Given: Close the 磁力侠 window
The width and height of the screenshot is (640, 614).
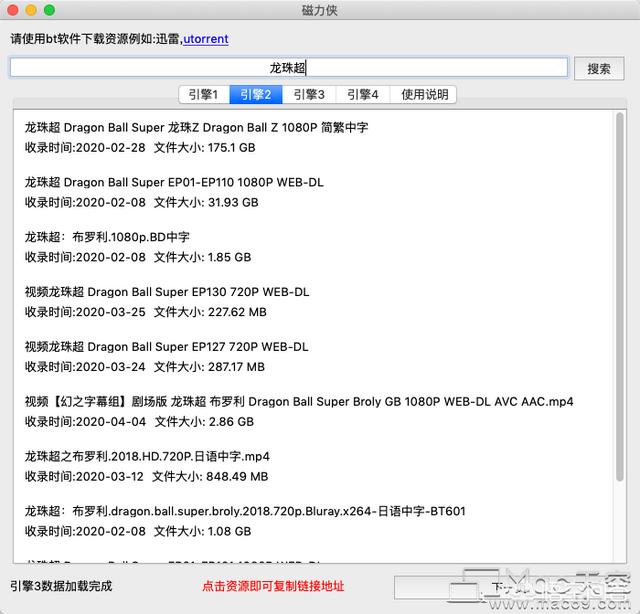Looking at the screenshot, I should click(13, 10).
